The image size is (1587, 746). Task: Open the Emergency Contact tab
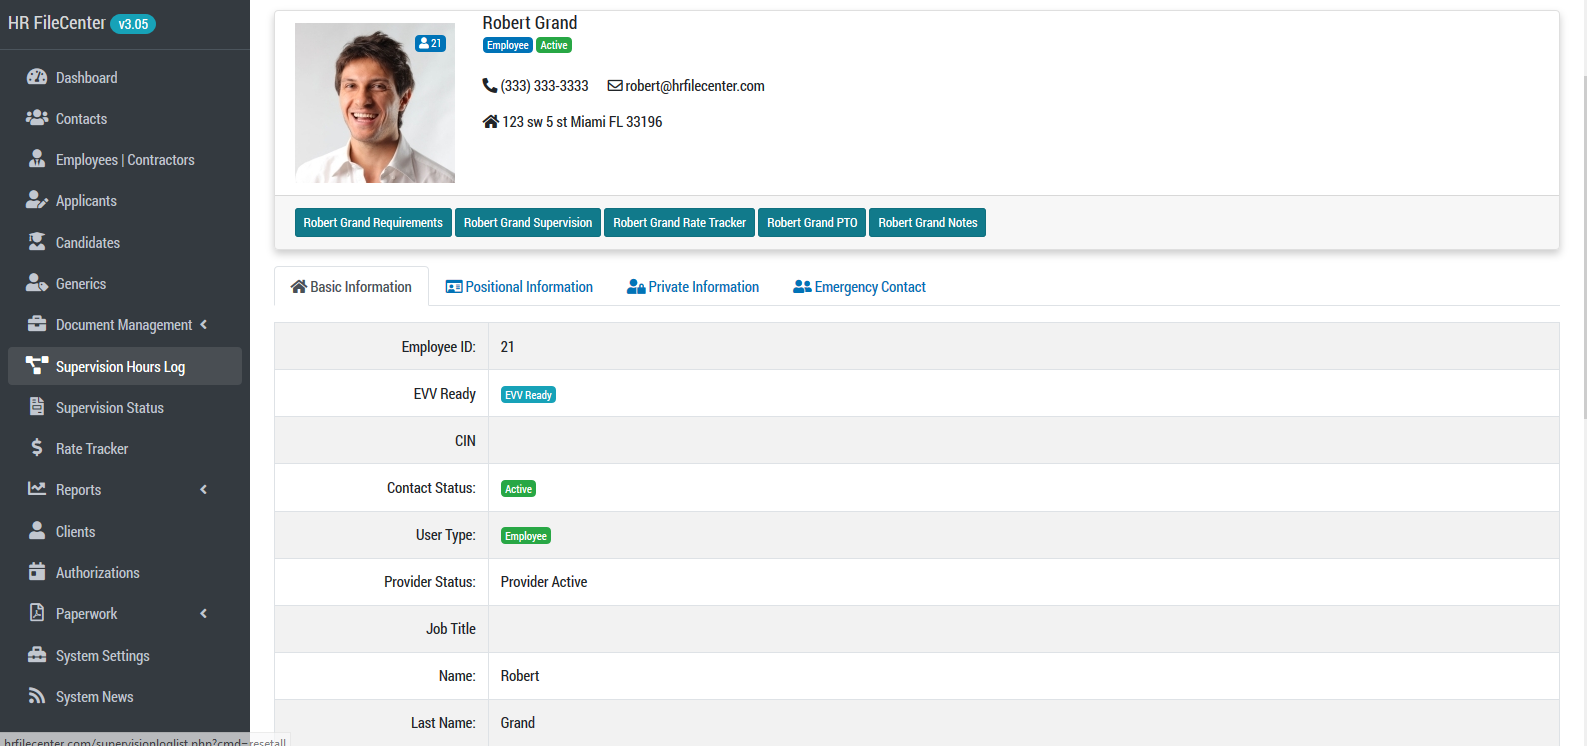859,287
